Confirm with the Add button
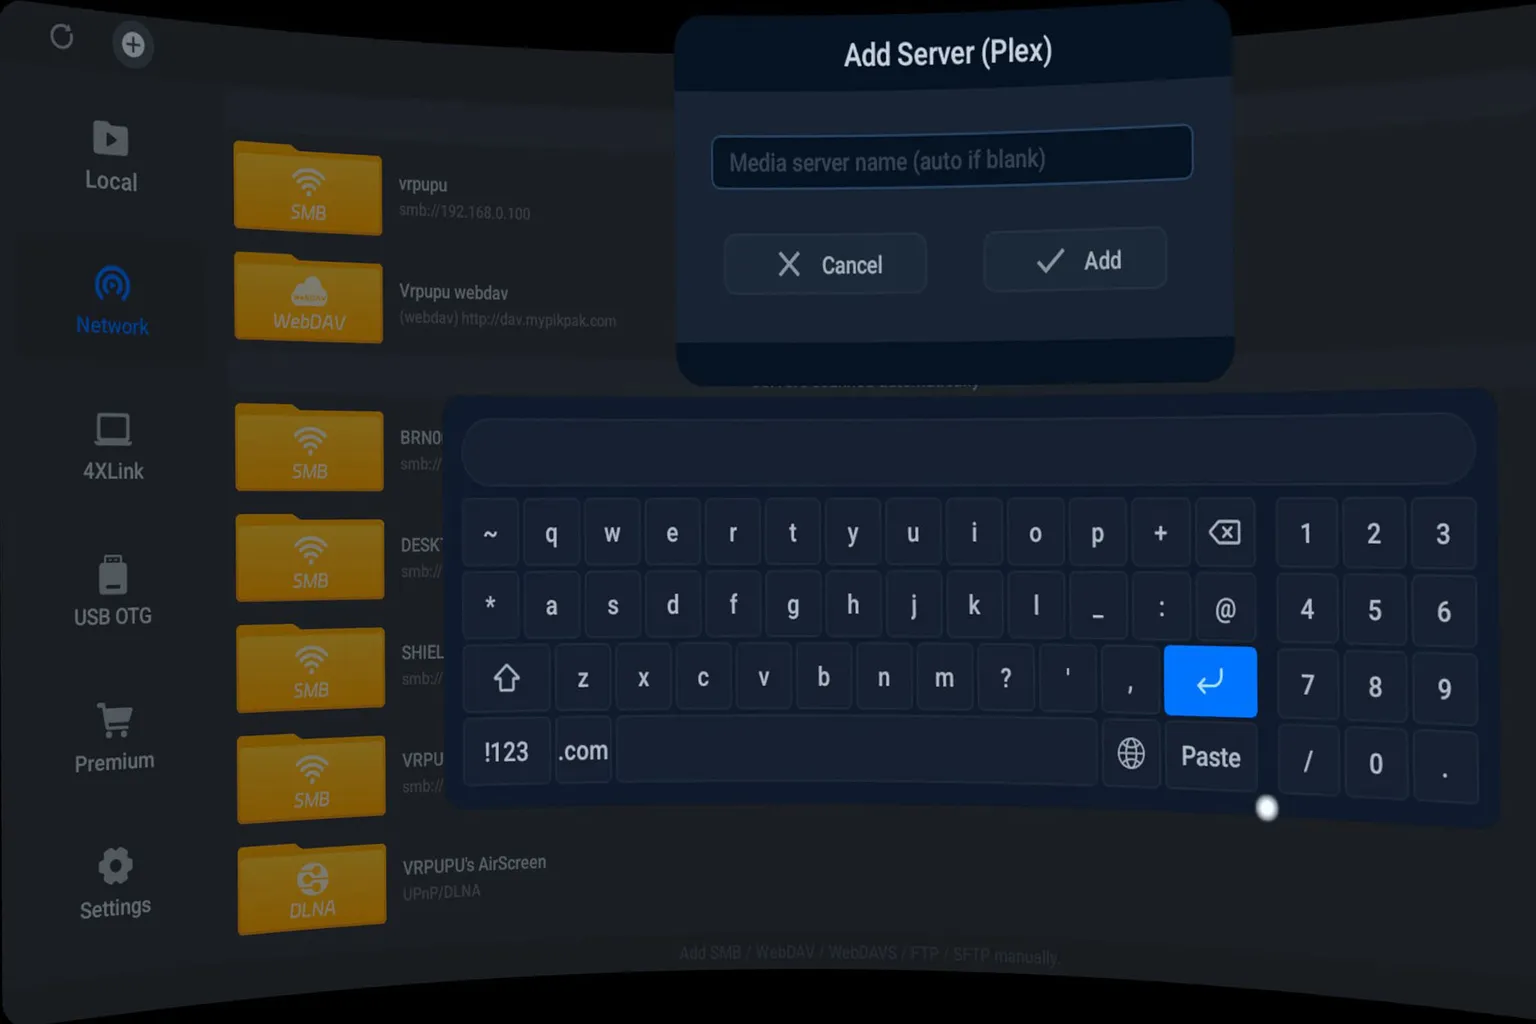This screenshot has width=1536, height=1024. coord(1075,260)
